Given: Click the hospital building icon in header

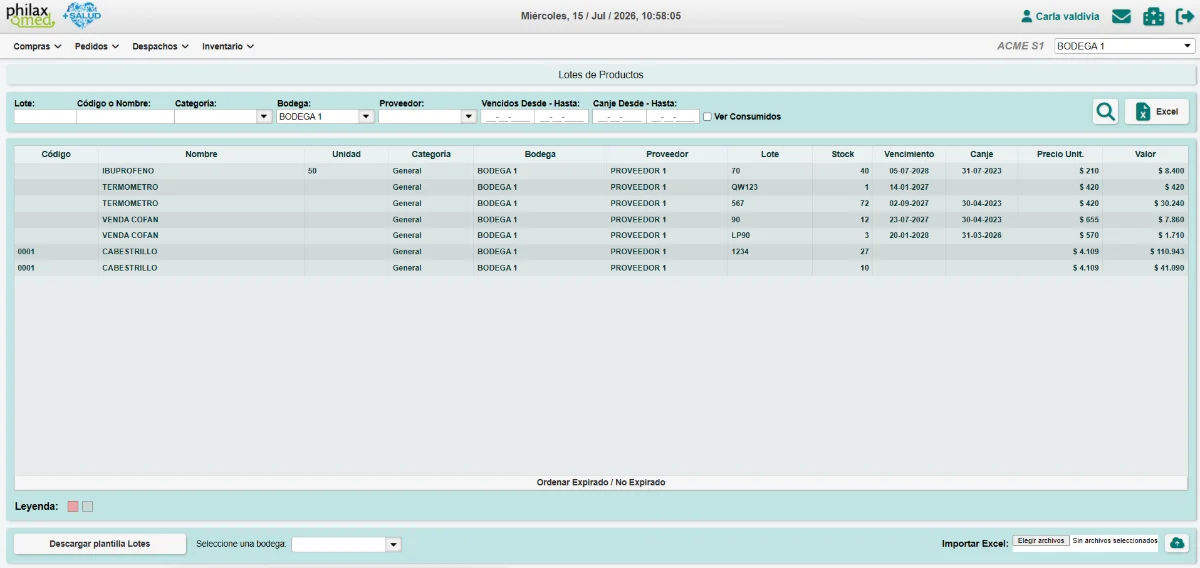Looking at the screenshot, I should pos(1154,16).
